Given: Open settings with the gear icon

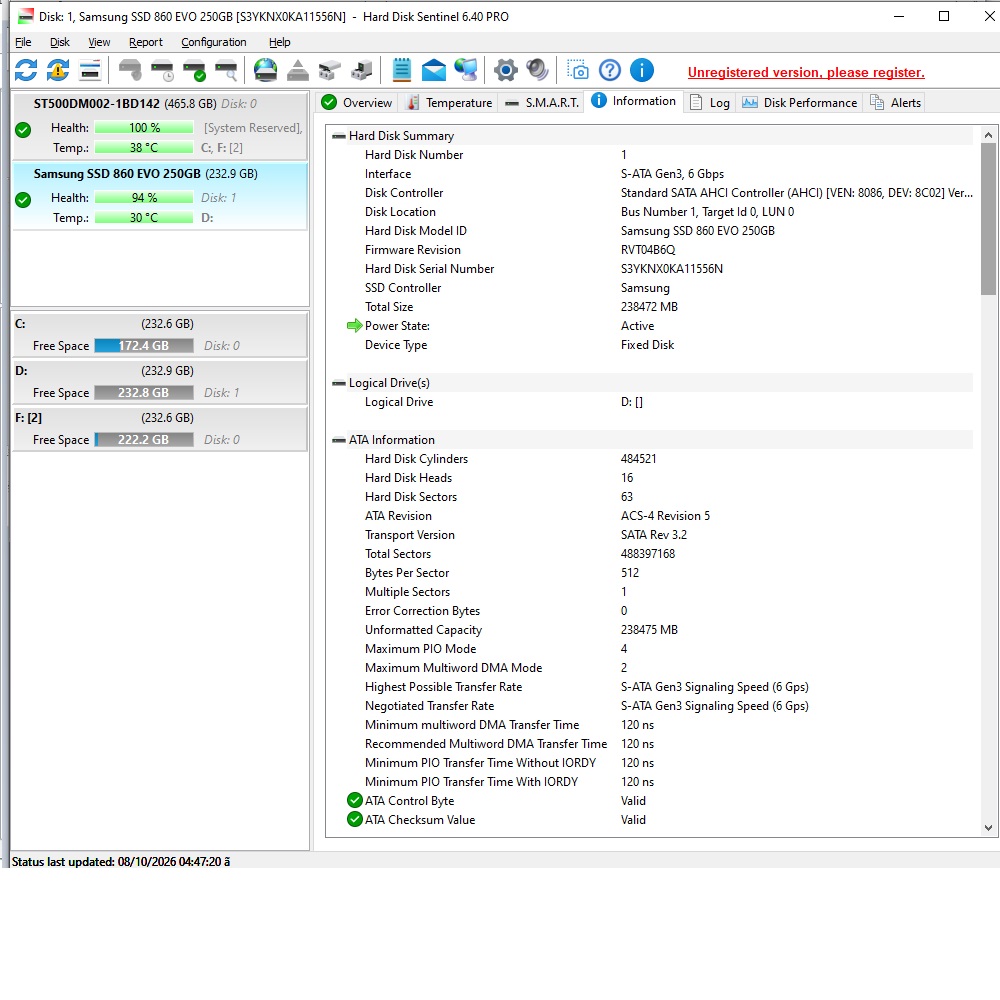Looking at the screenshot, I should (x=506, y=70).
